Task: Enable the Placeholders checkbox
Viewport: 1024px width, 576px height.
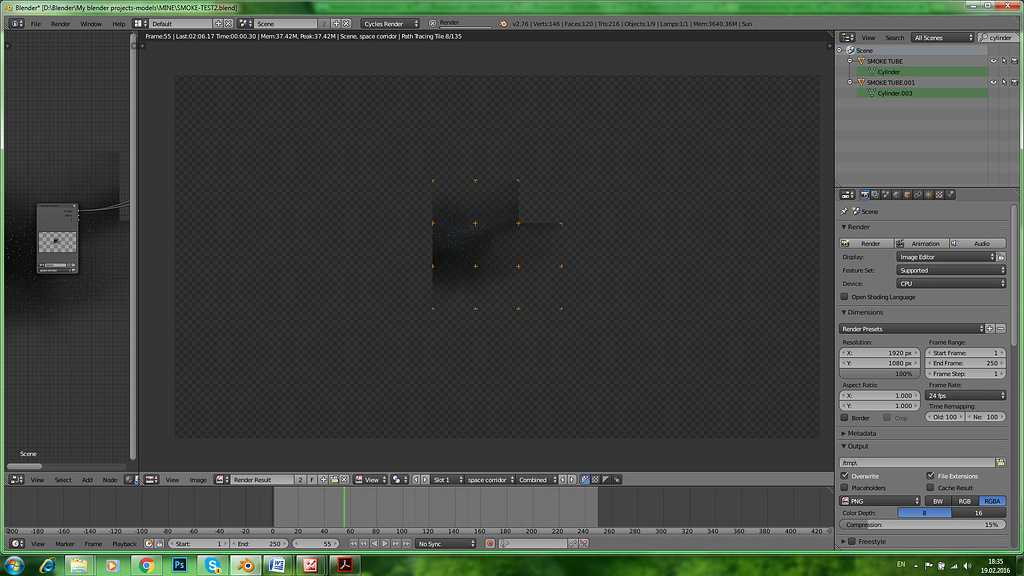Action: 844,488
